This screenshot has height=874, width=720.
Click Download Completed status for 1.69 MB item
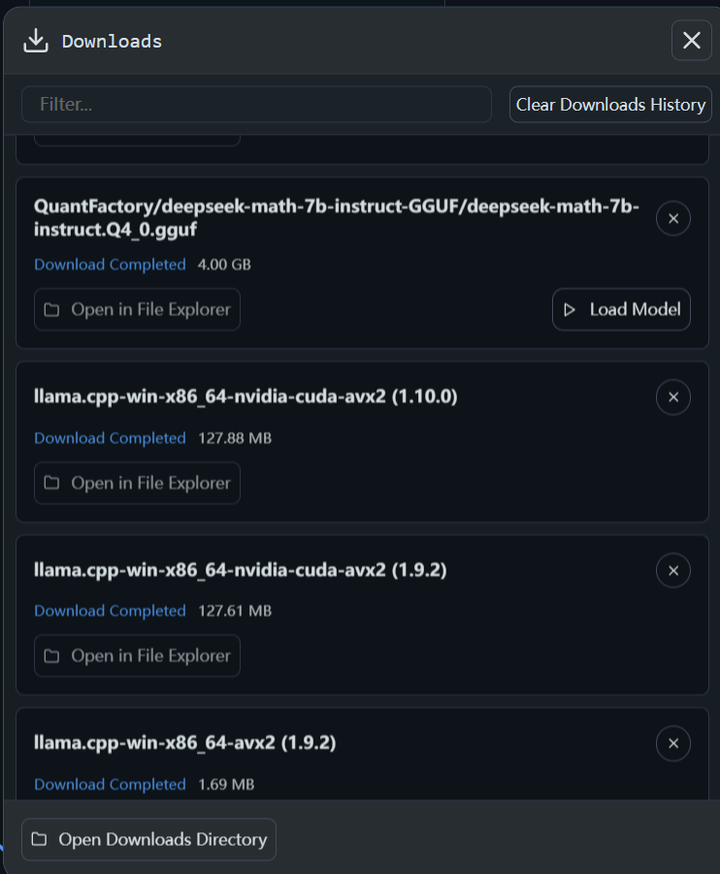click(110, 784)
